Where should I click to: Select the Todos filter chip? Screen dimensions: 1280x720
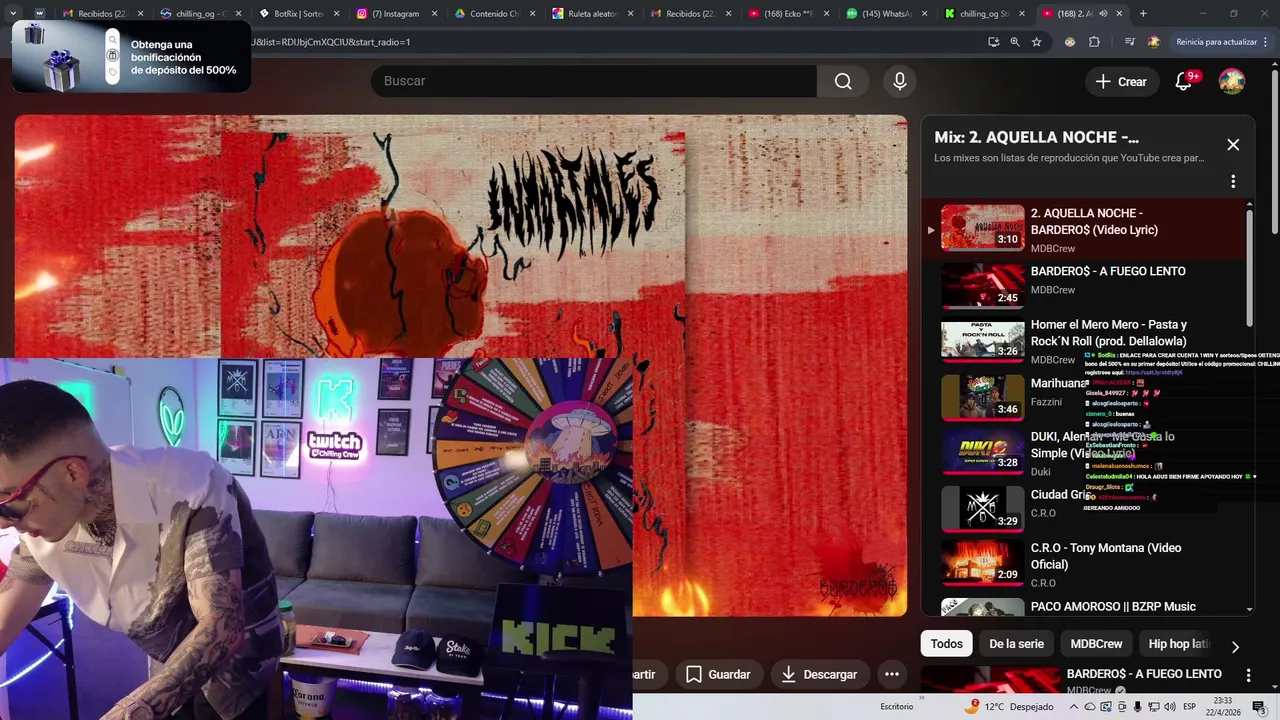[947, 644]
